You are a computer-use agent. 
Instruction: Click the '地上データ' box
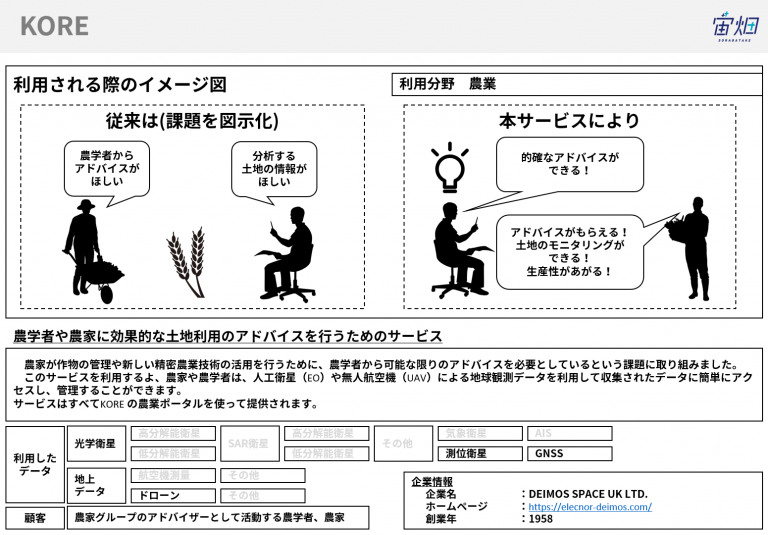point(96,485)
